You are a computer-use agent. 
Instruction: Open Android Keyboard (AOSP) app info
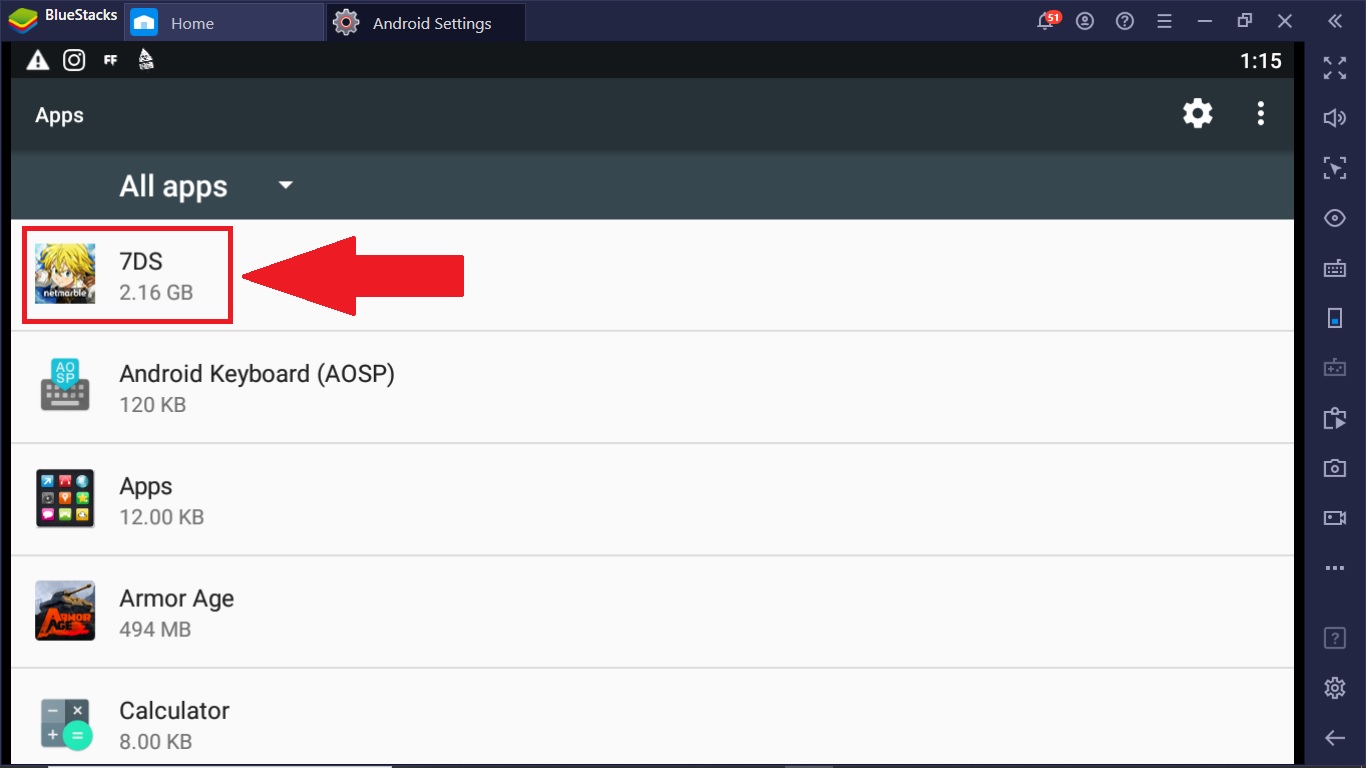coord(652,387)
